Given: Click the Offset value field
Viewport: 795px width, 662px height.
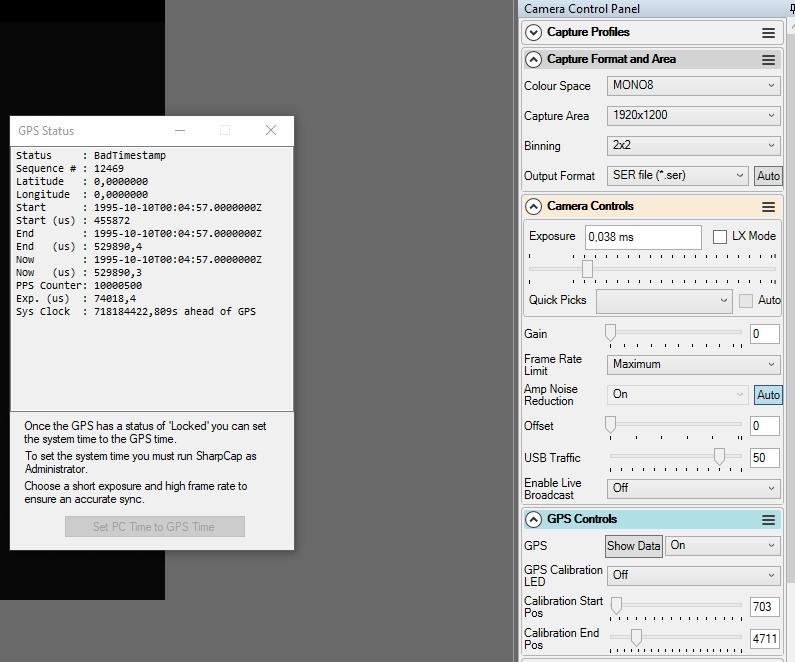Looking at the screenshot, I should point(764,426).
